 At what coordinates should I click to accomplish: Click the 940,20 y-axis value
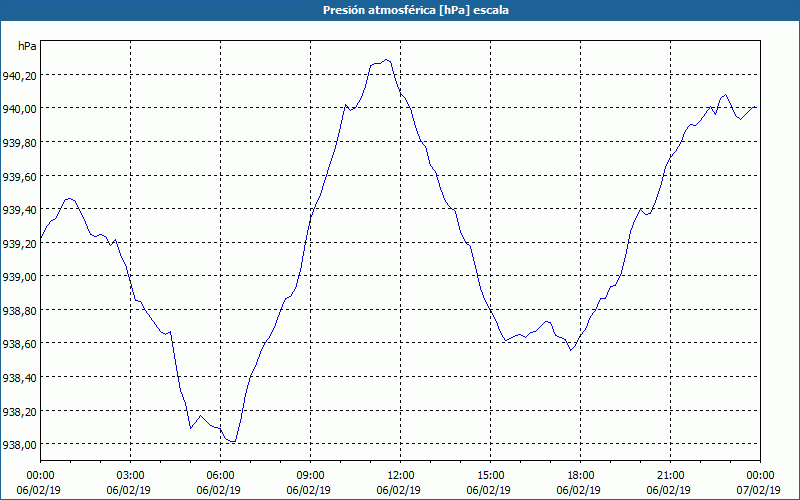click(x=18, y=77)
